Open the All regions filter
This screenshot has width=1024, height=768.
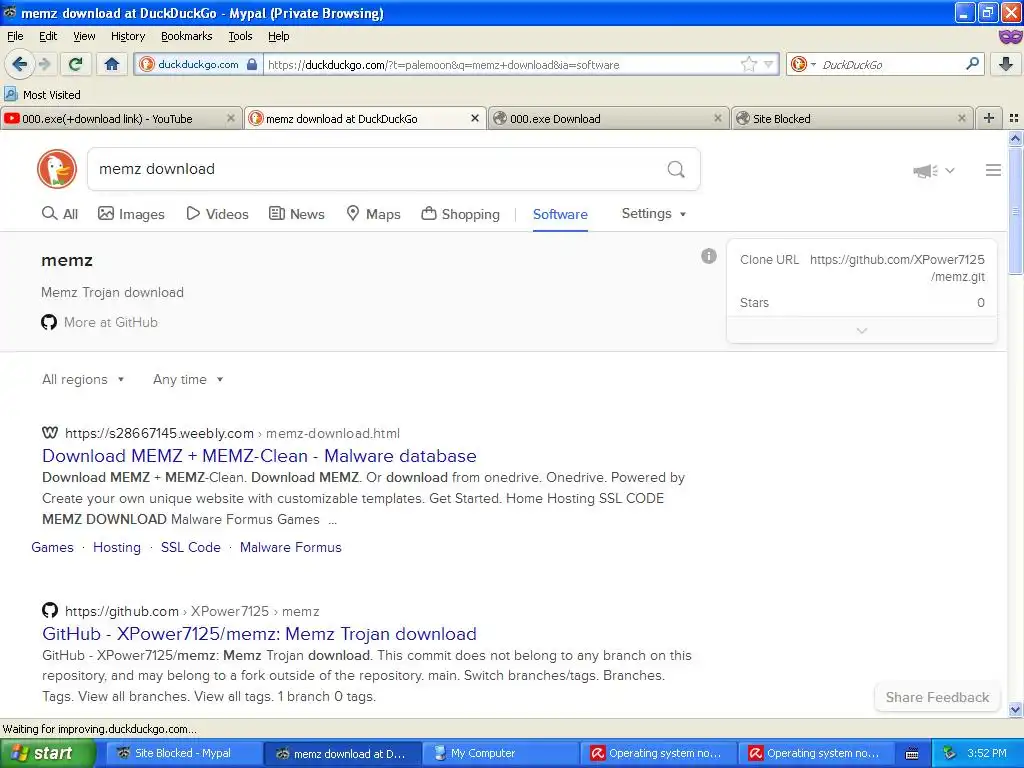(x=83, y=379)
